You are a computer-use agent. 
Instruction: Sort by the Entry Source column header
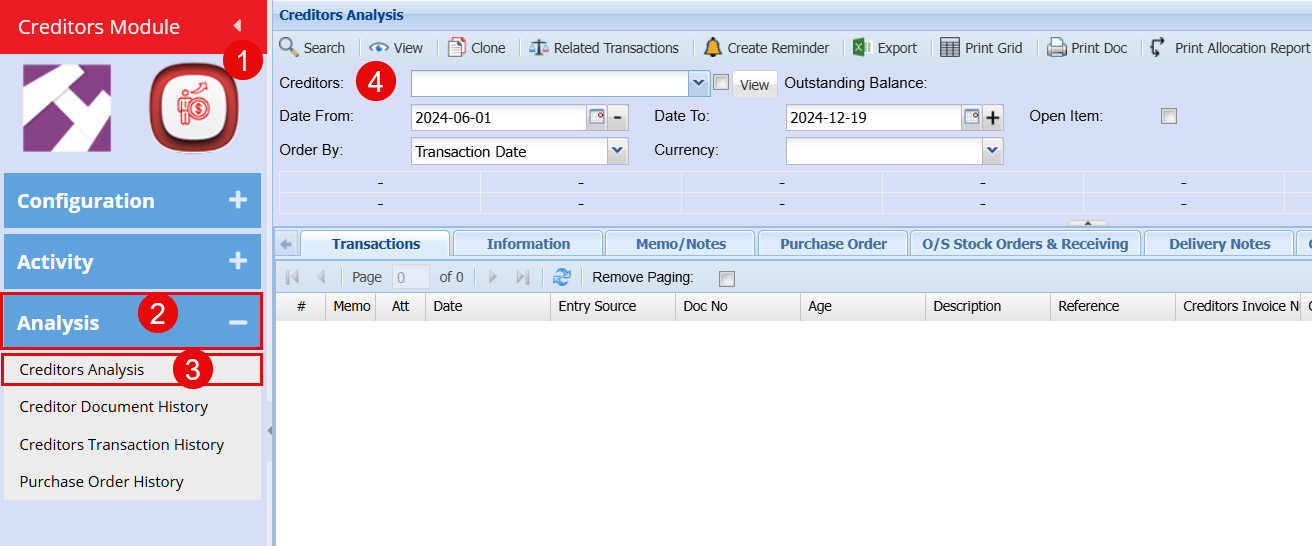[x=612, y=306]
